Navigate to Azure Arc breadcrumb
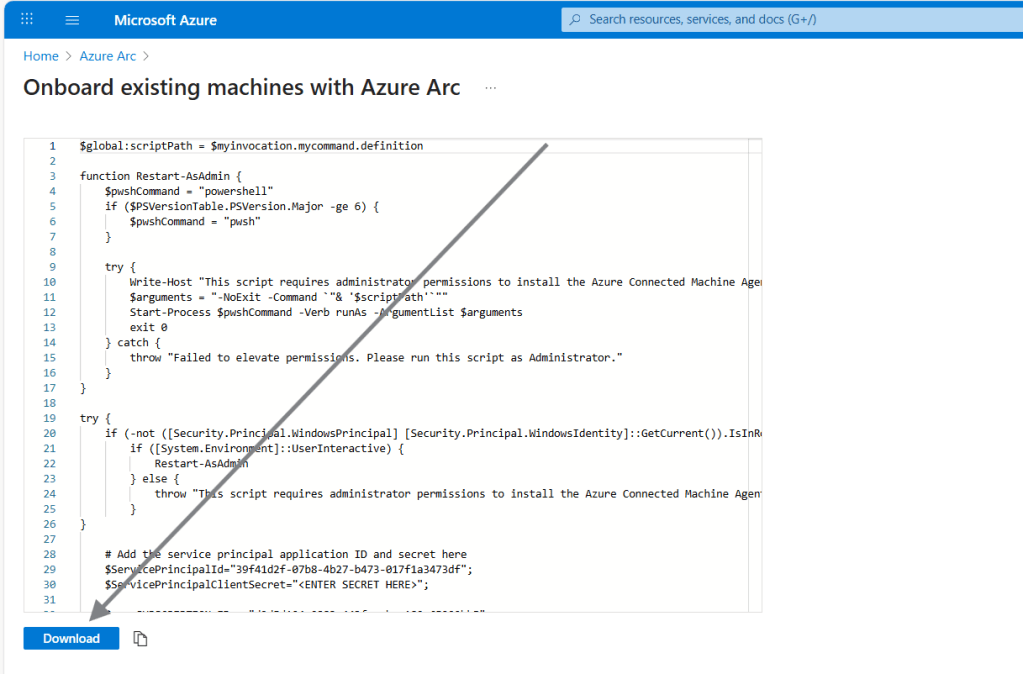Screen dimensions: 1023x674 click(108, 56)
